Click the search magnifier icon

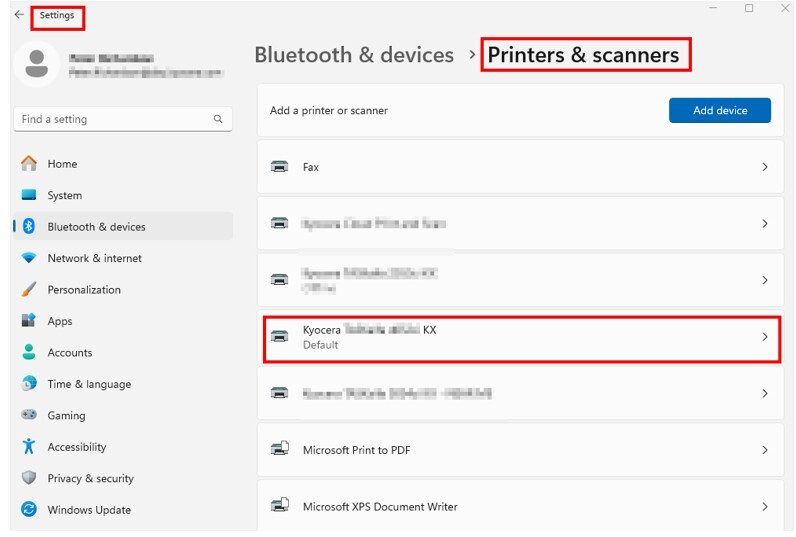point(218,119)
